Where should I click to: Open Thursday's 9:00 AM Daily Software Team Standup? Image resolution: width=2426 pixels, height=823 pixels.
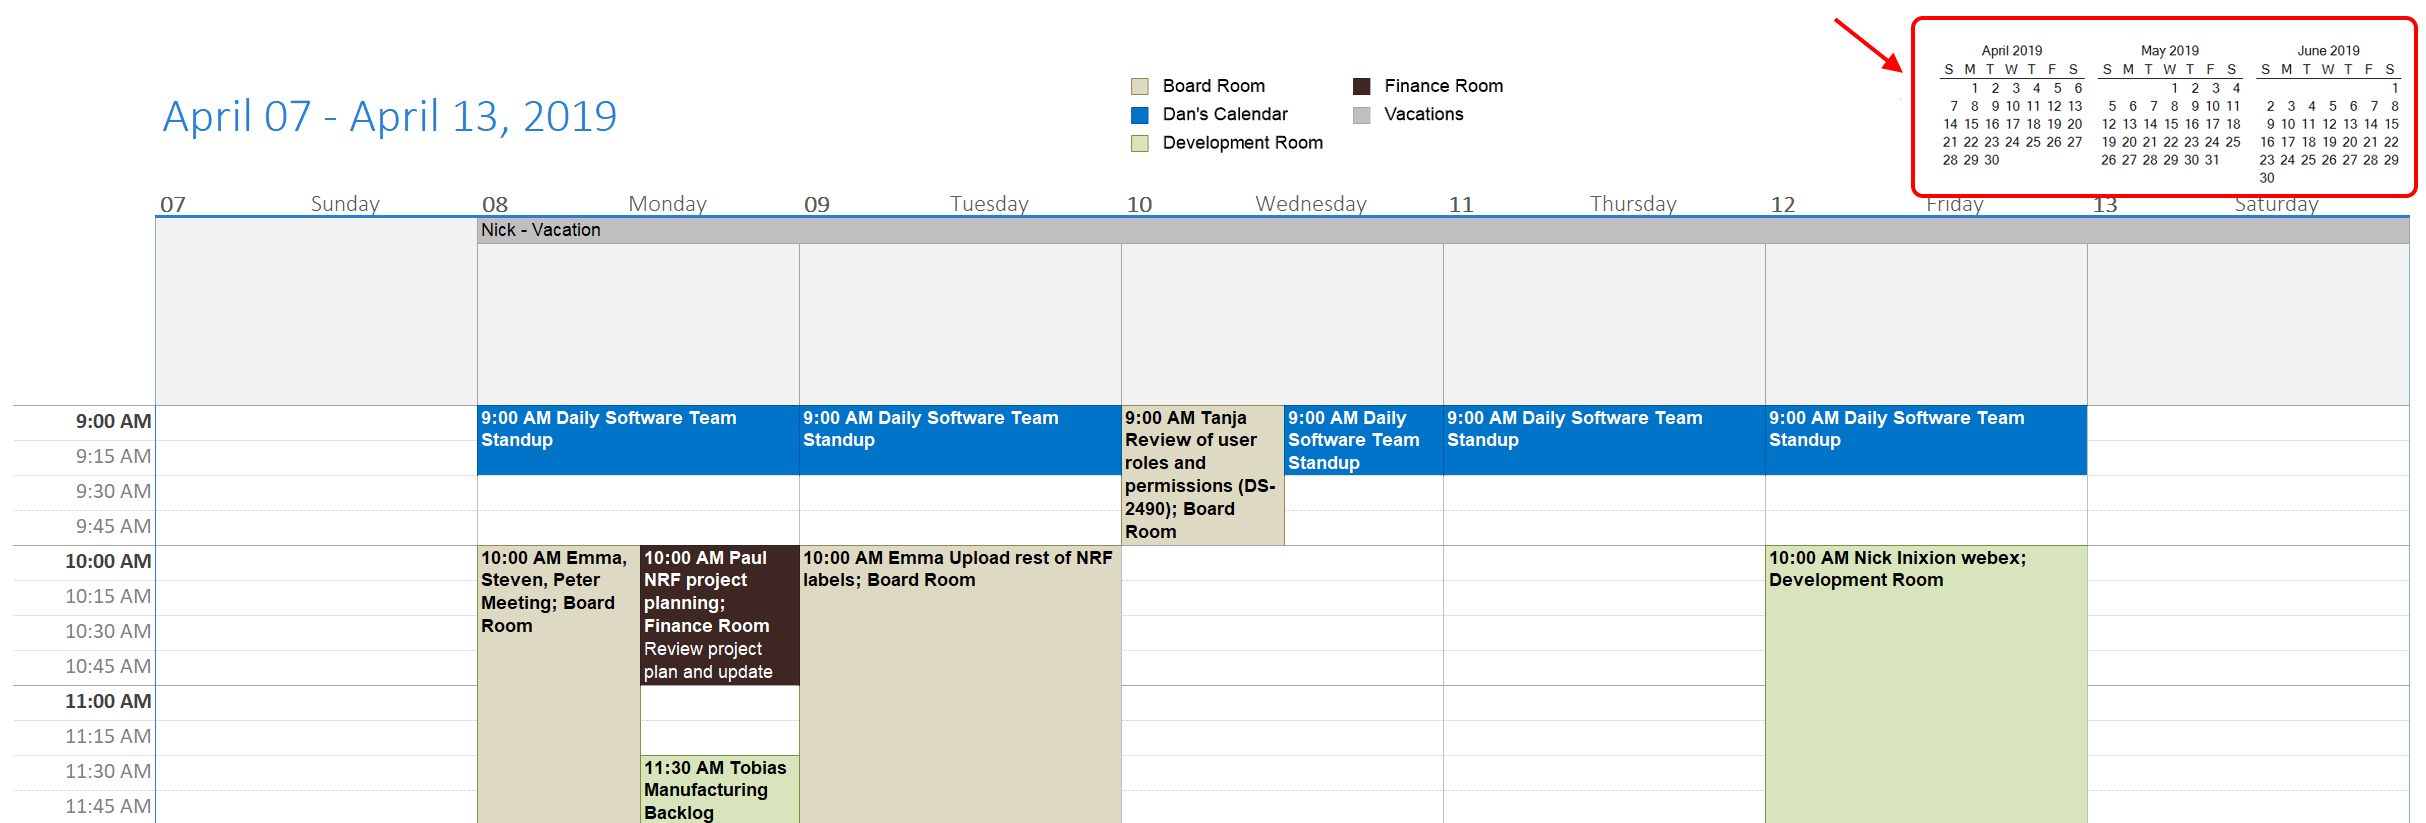[x=1605, y=440]
